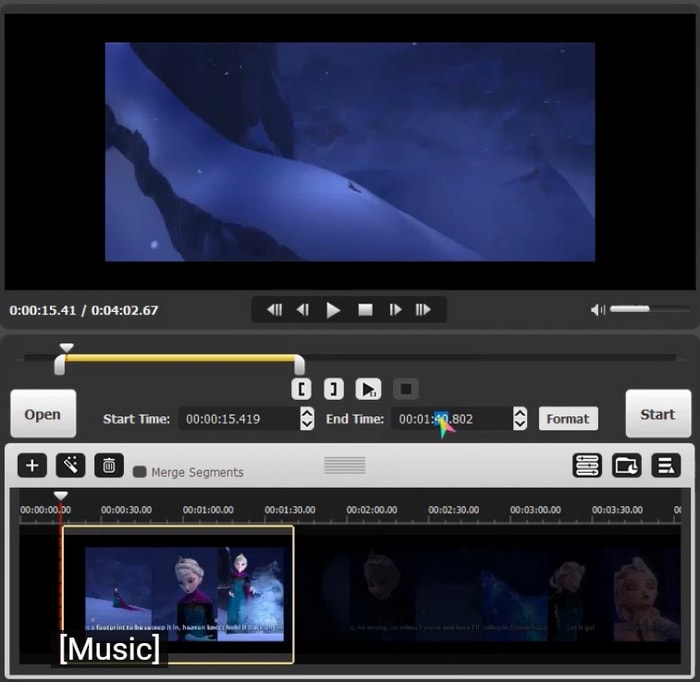The width and height of the screenshot is (700, 682).
Task: Open the output folder icon
Action: click(627, 466)
